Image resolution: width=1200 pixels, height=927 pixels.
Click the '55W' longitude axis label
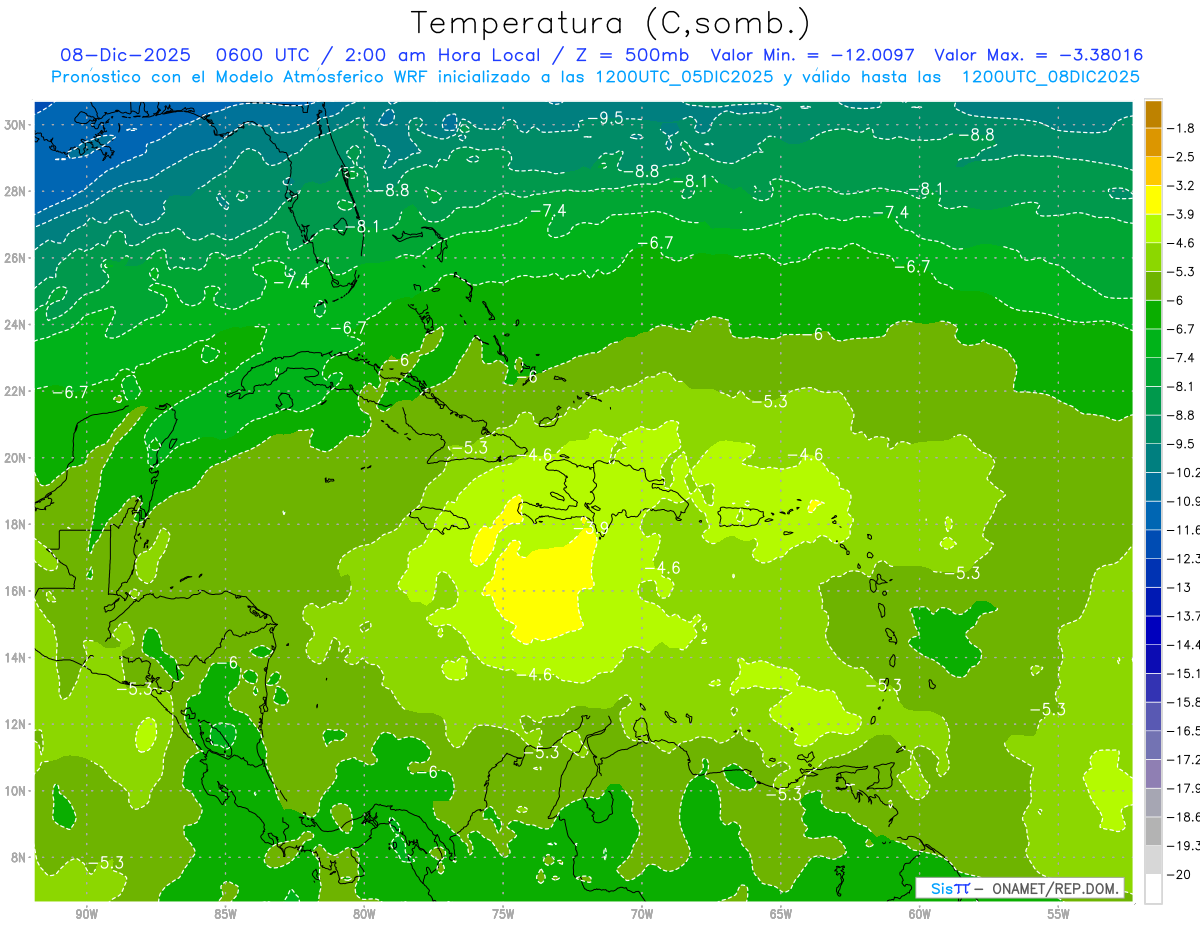point(1059,914)
